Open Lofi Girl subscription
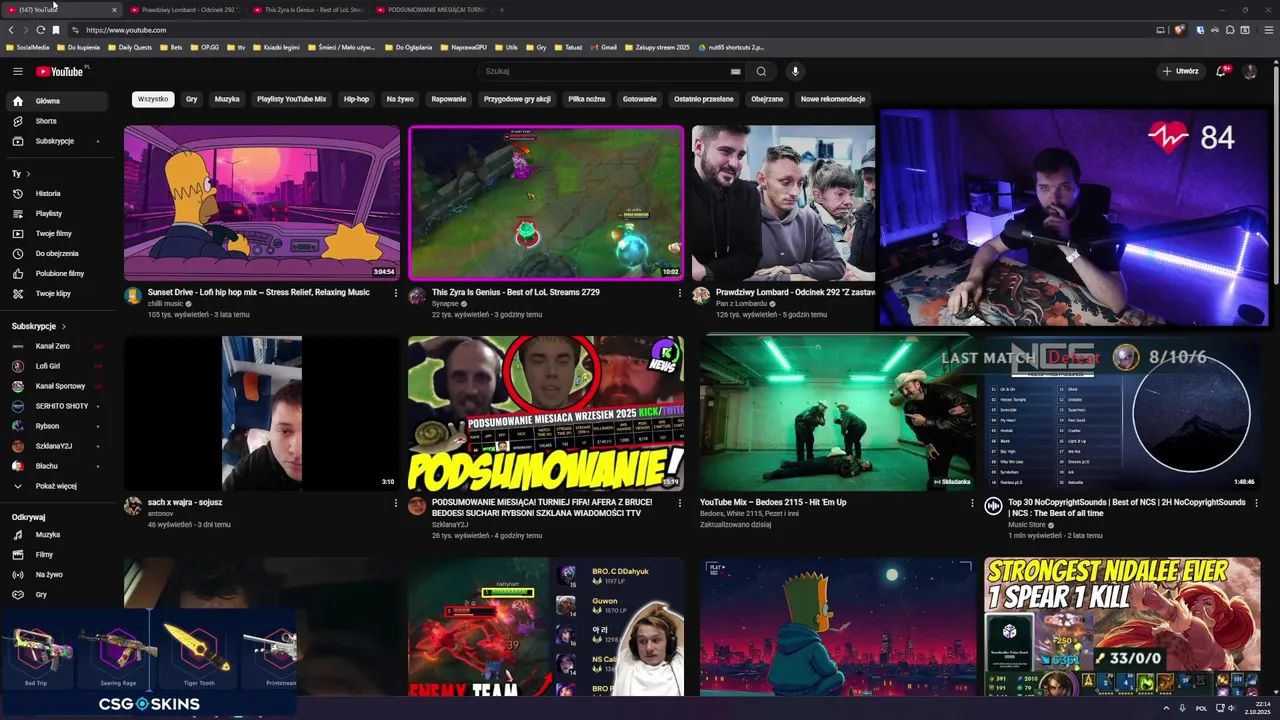Image resolution: width=1280 pixels, height=720 pixels. [x=57, y=366]
